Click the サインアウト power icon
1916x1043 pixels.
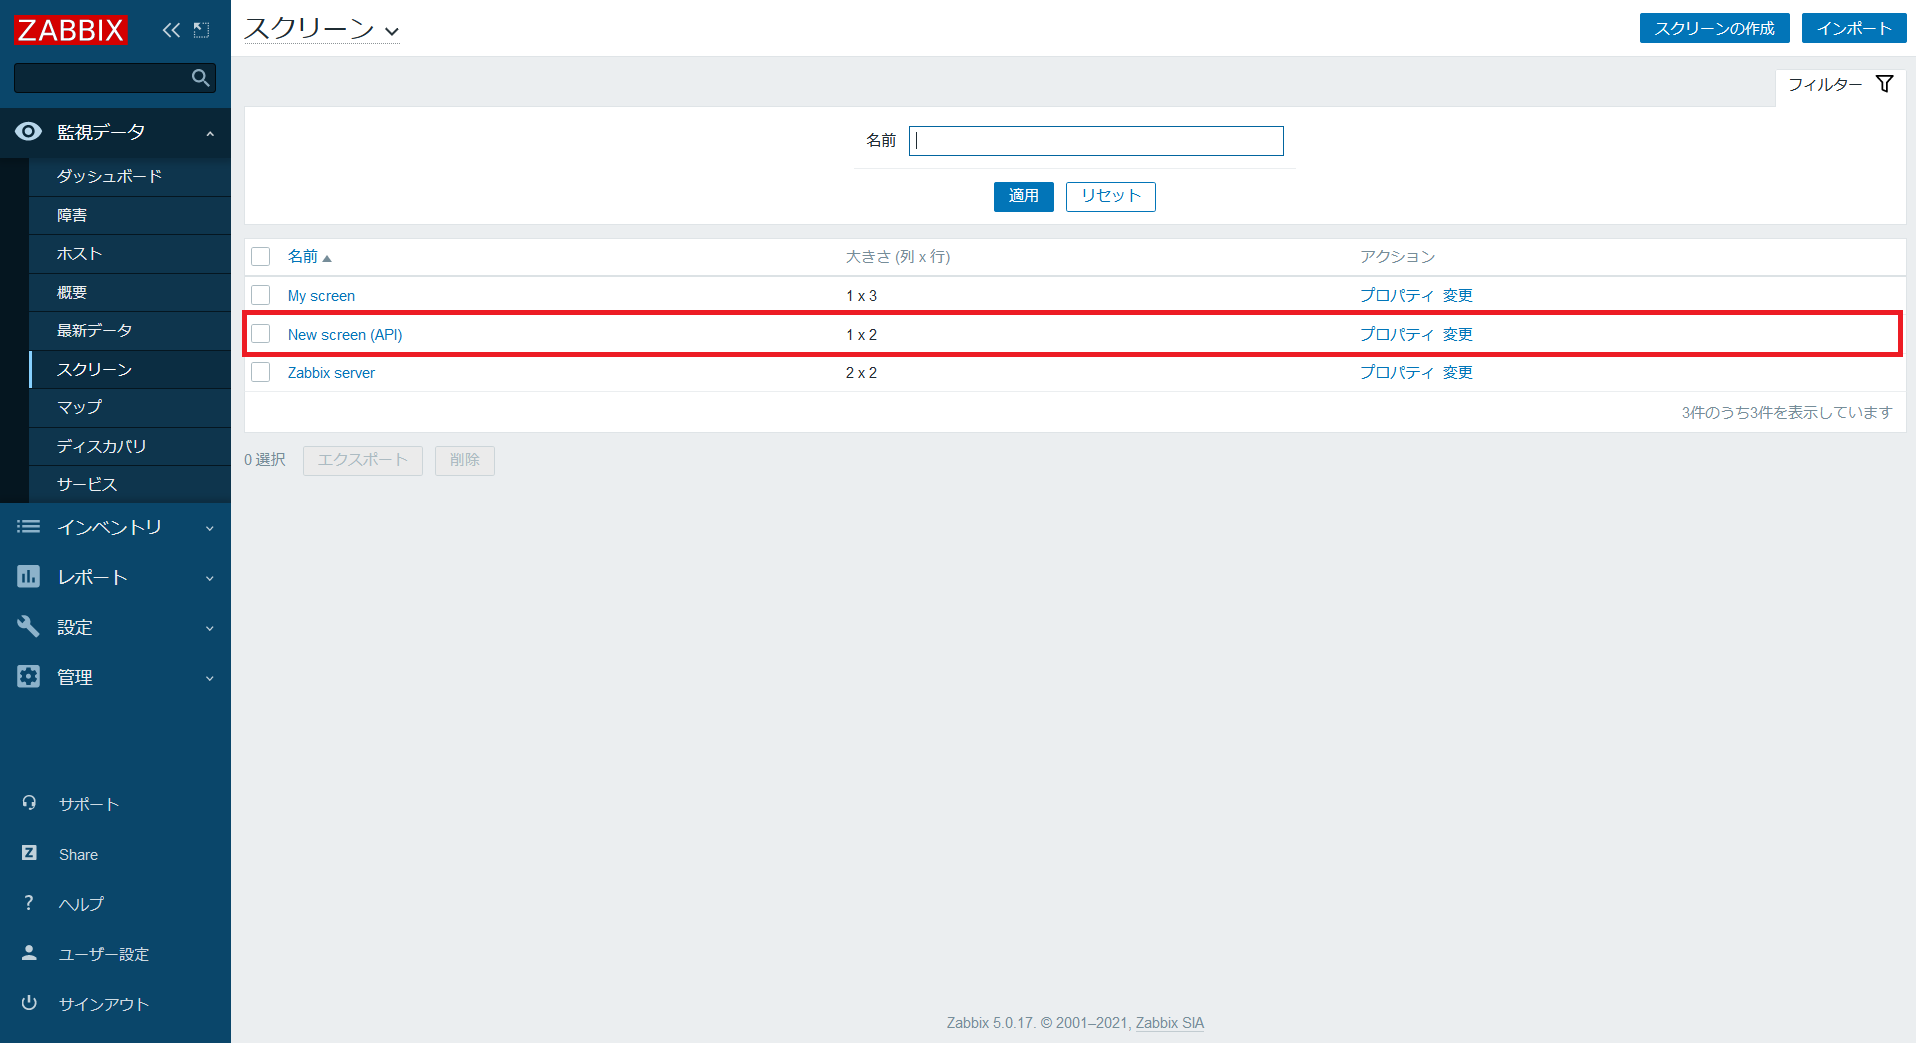coord(29,1003)
